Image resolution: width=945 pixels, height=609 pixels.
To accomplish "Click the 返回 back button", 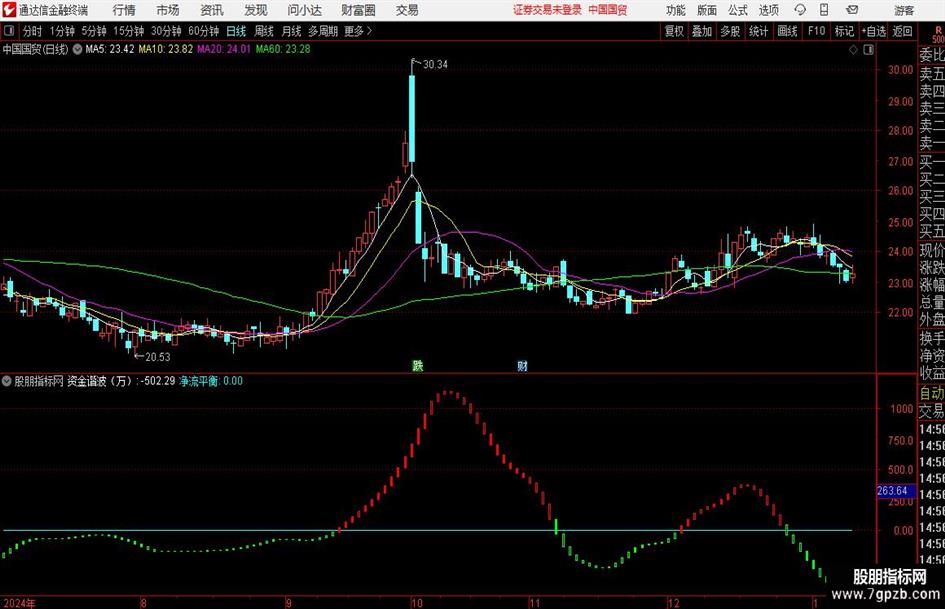I will [903, 31].
